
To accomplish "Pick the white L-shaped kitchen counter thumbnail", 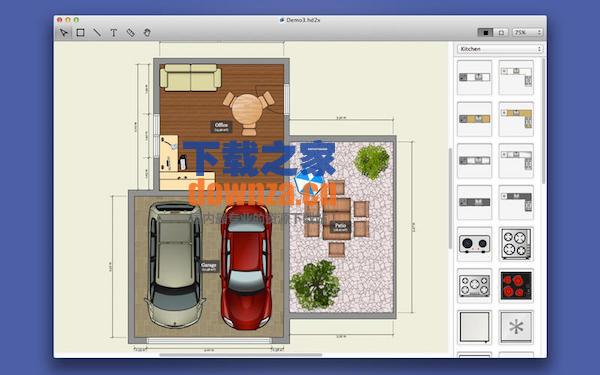I will click(x=516, y=78).
